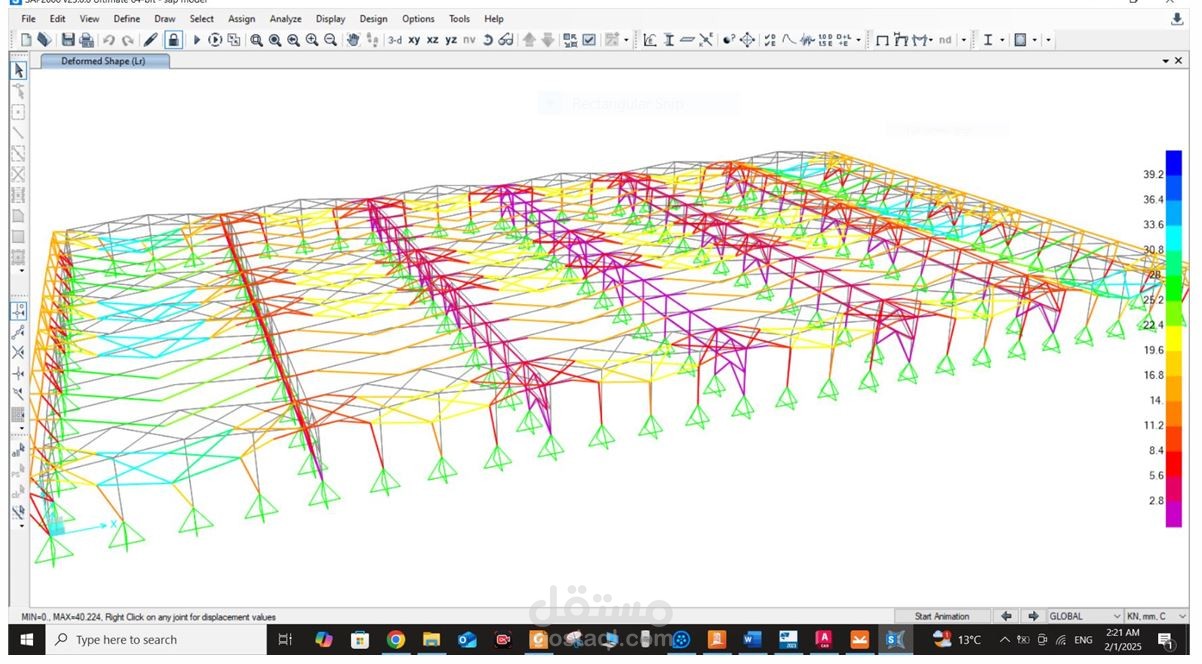
Task: Click the Run Analysis play icon
Action: pyautogui.click(x=197, y=40)
